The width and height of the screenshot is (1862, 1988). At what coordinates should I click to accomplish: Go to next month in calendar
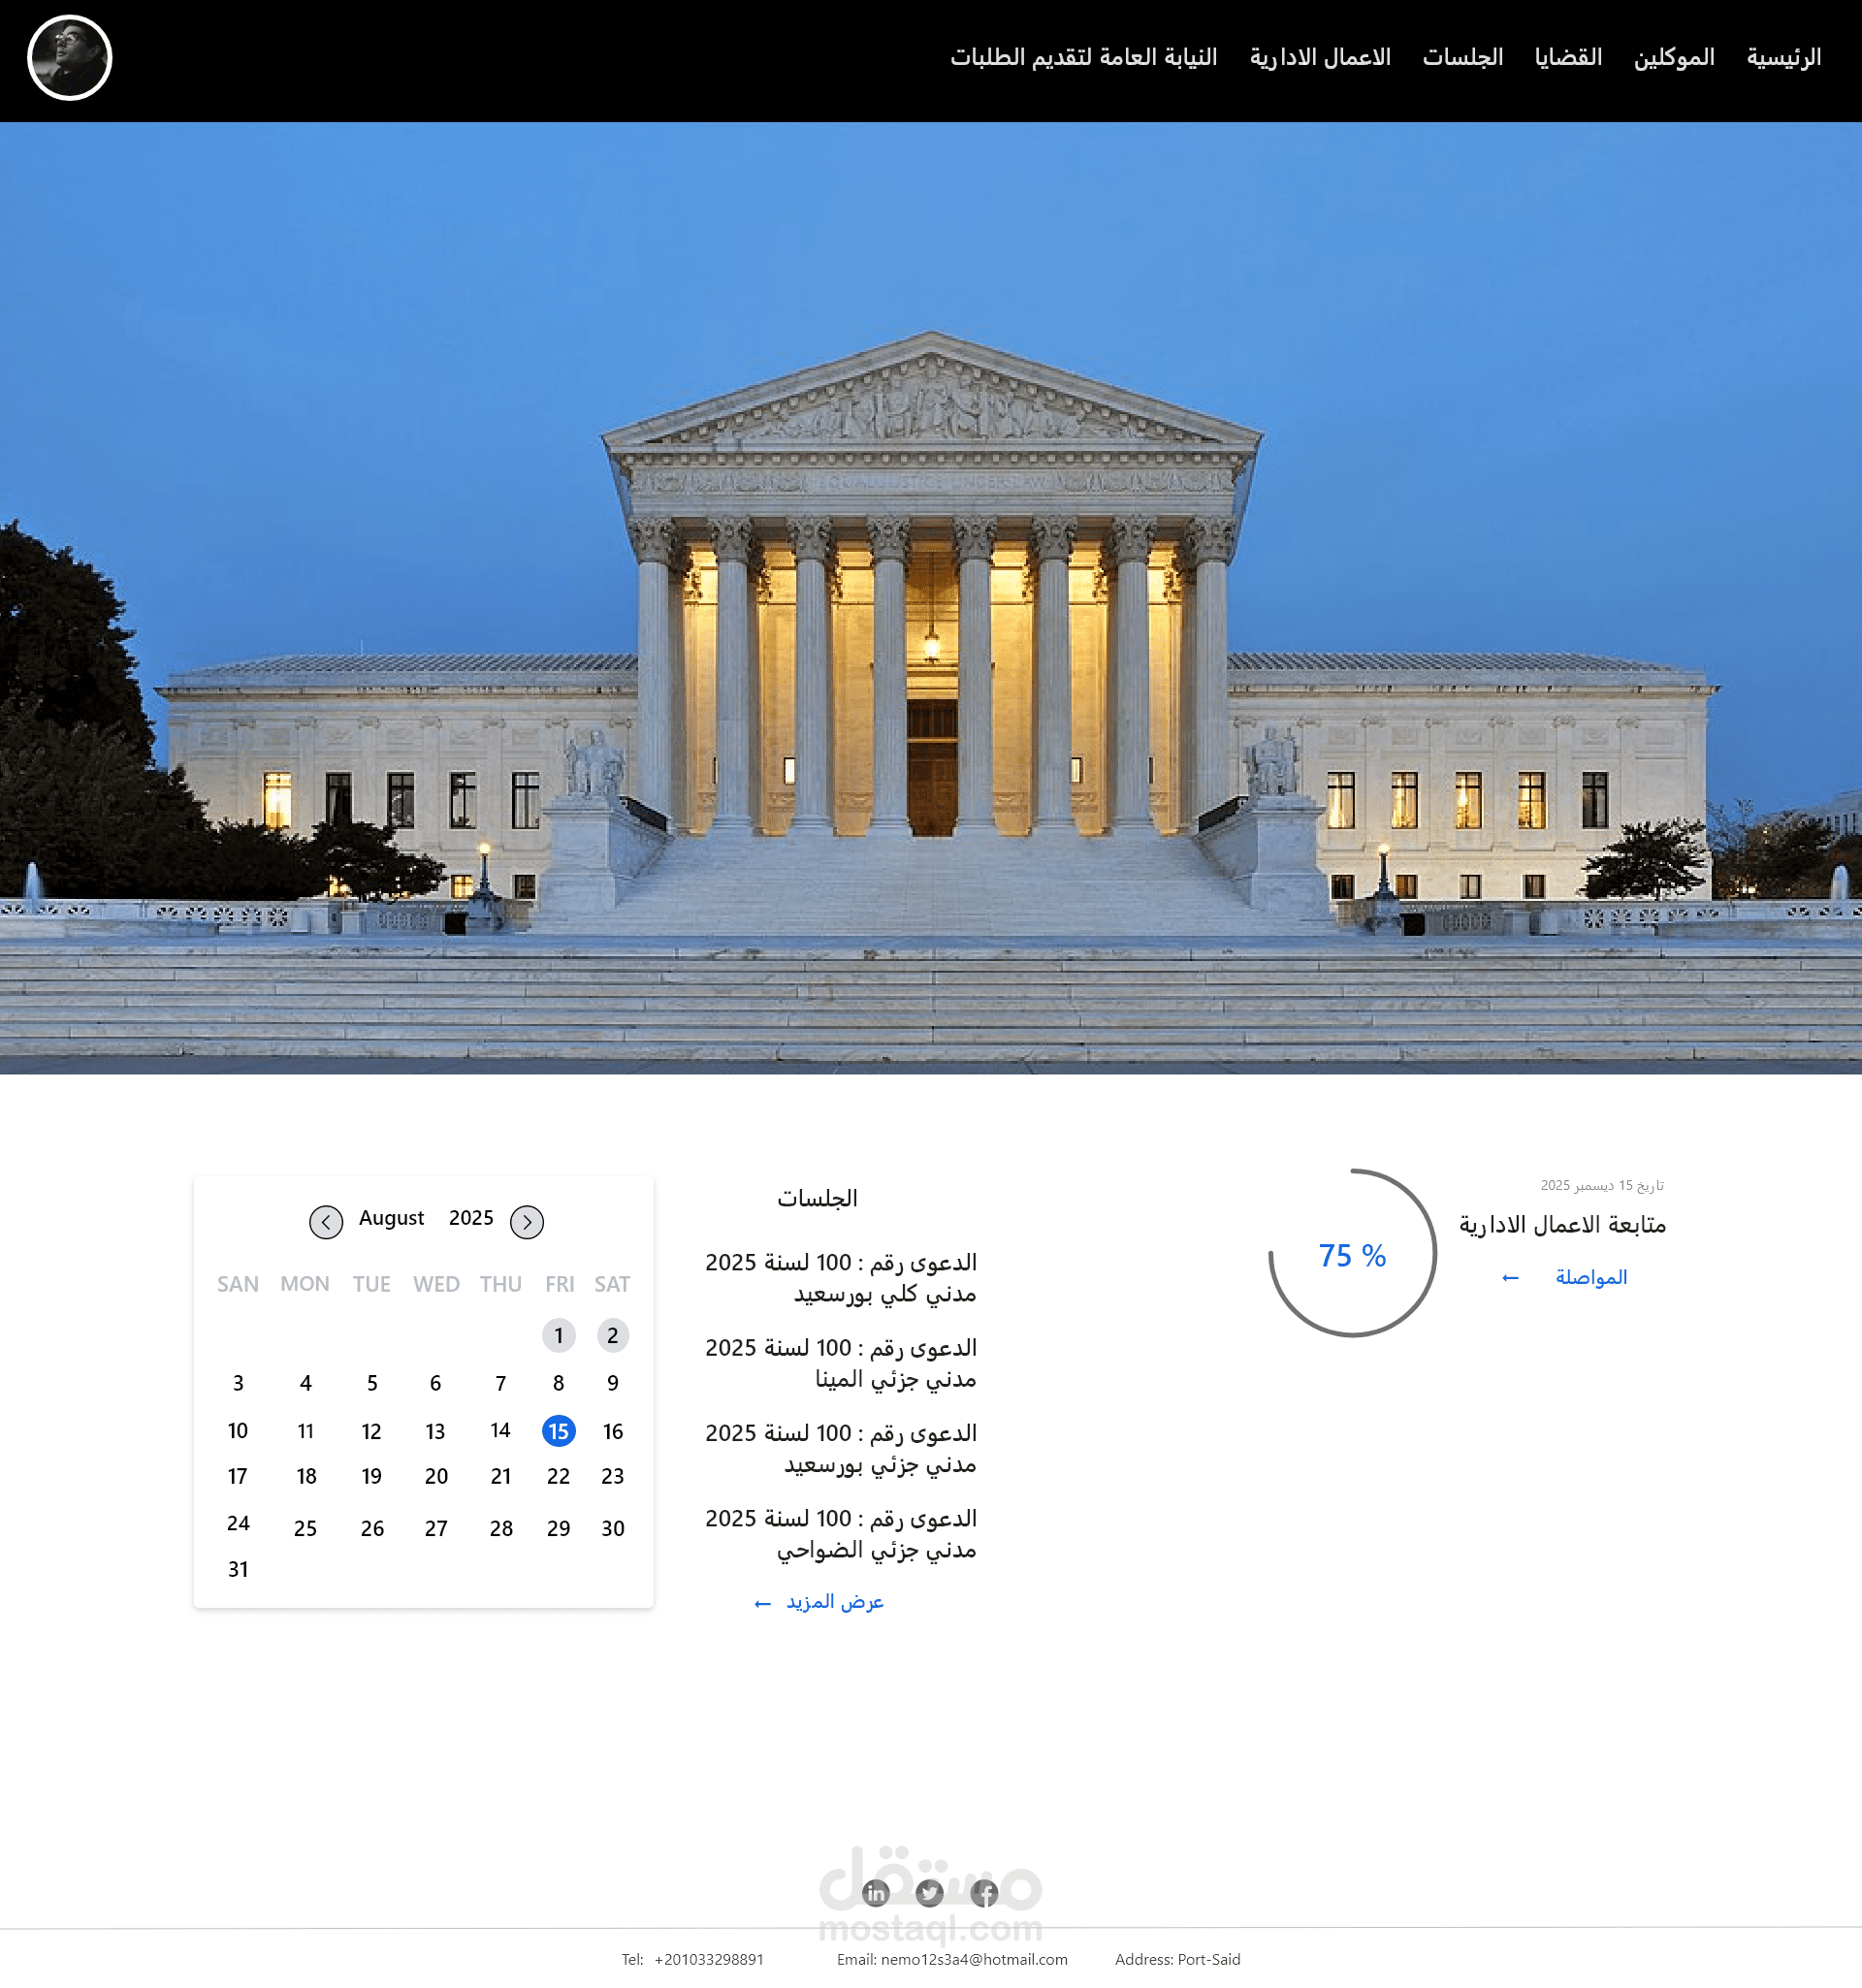point(527,1221)
